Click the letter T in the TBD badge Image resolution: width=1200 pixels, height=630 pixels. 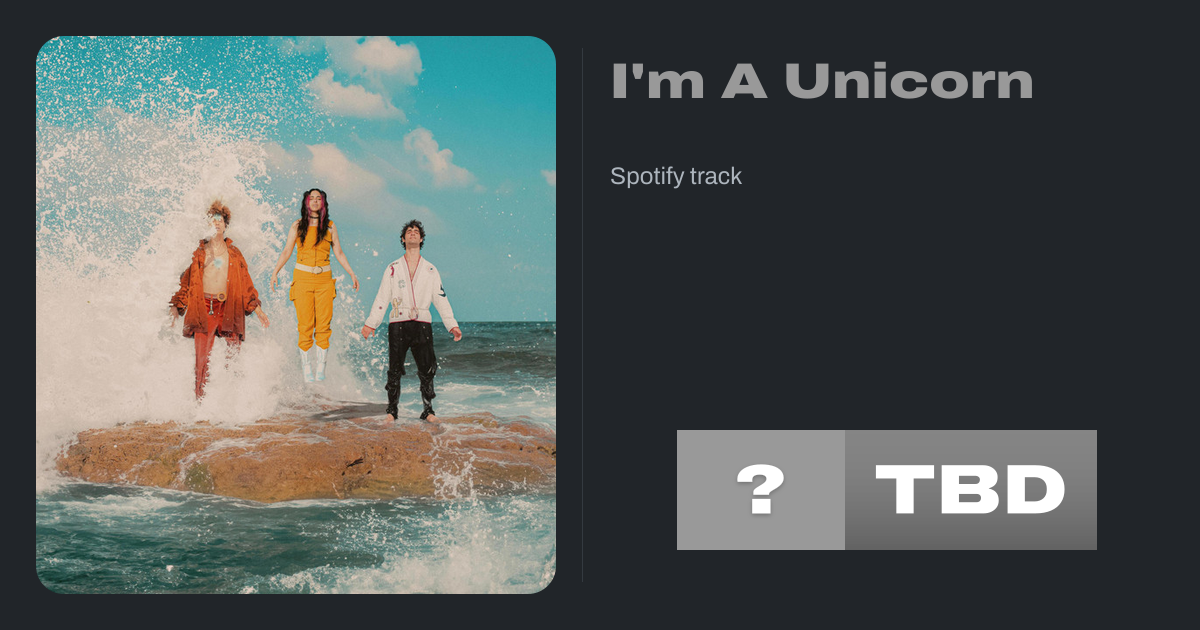point(905,490)
